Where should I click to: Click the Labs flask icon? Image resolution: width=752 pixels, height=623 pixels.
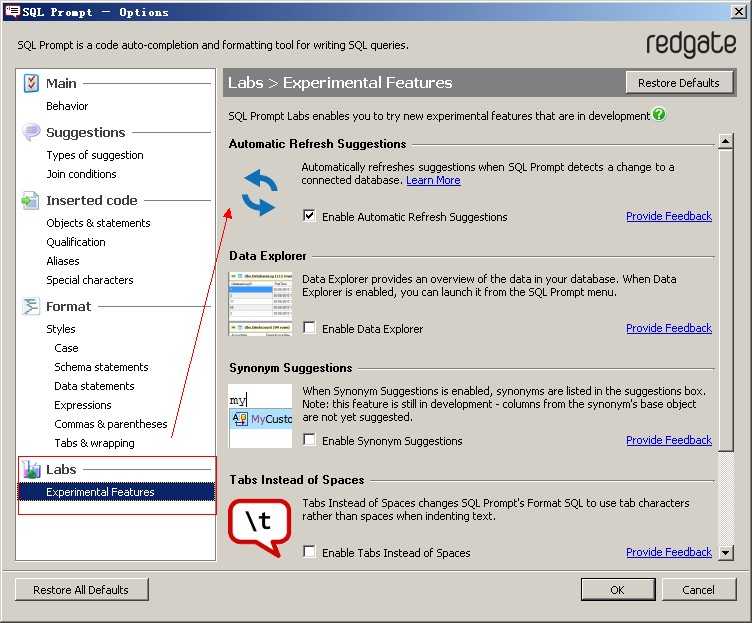(31, 469)
